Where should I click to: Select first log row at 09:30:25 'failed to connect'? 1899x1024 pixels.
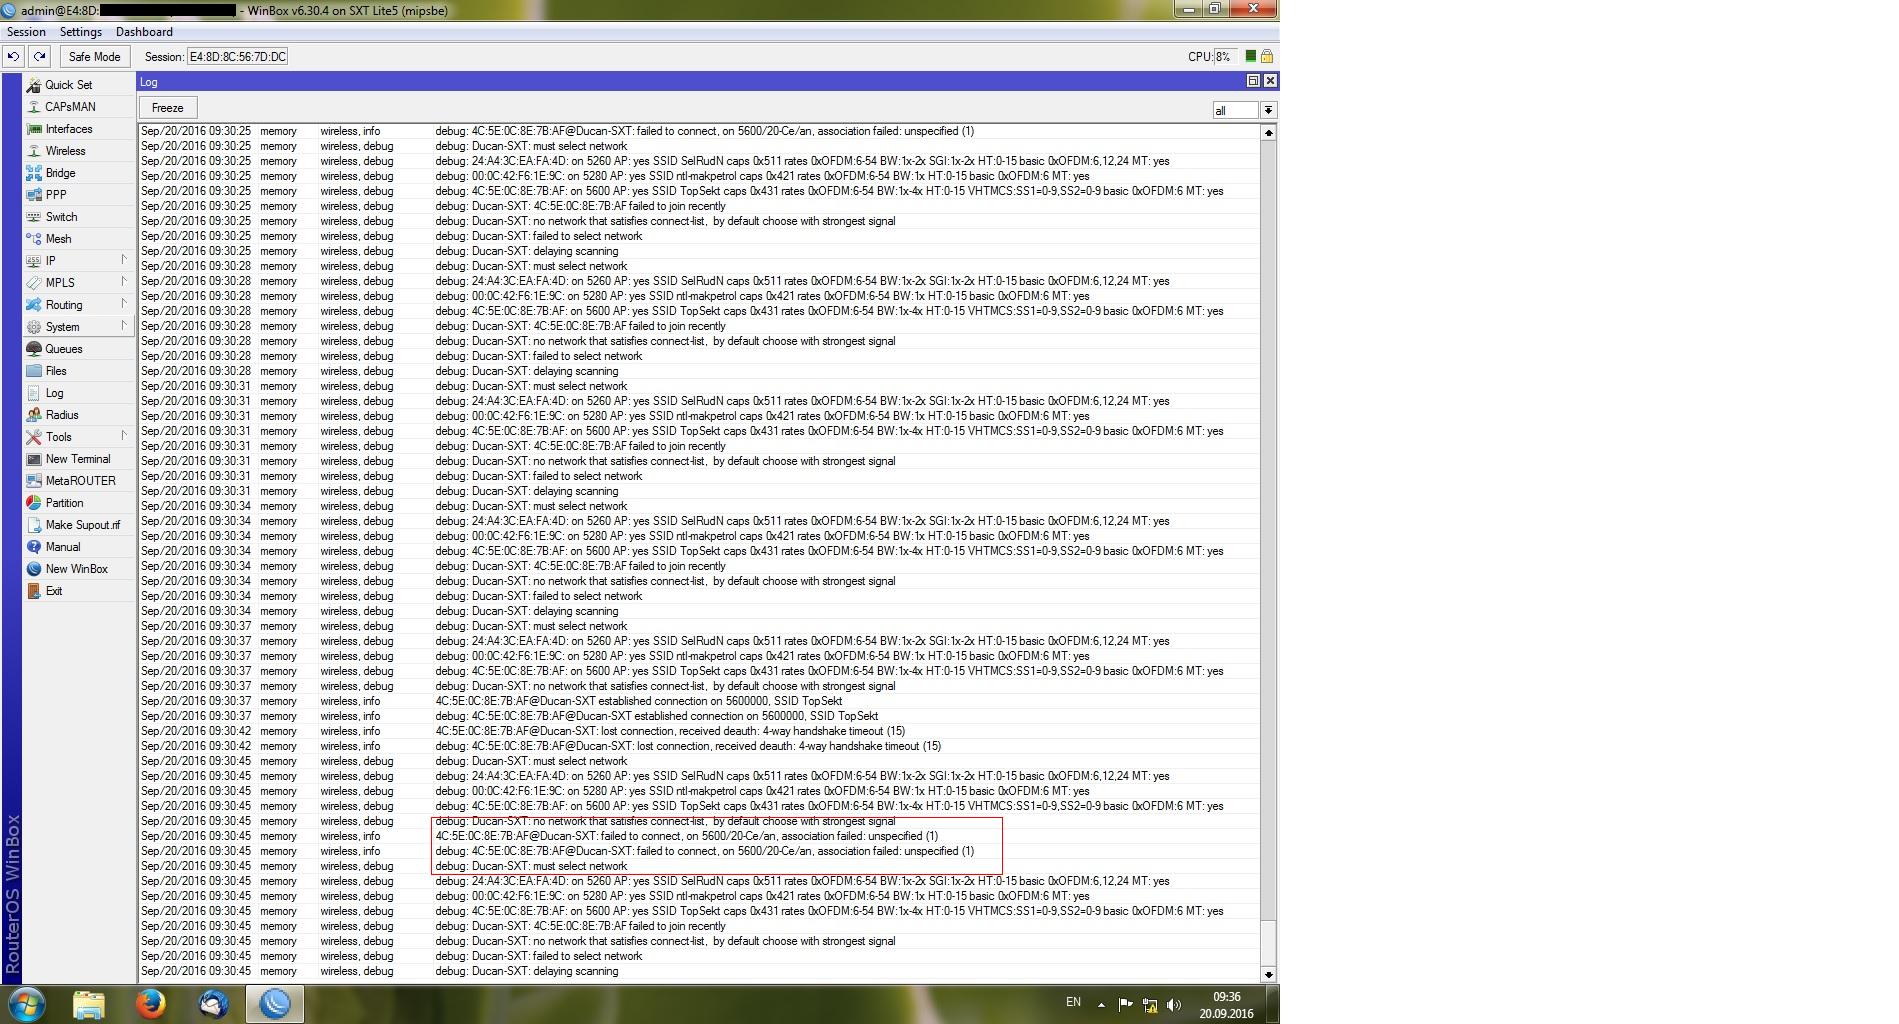click(698, 131)
